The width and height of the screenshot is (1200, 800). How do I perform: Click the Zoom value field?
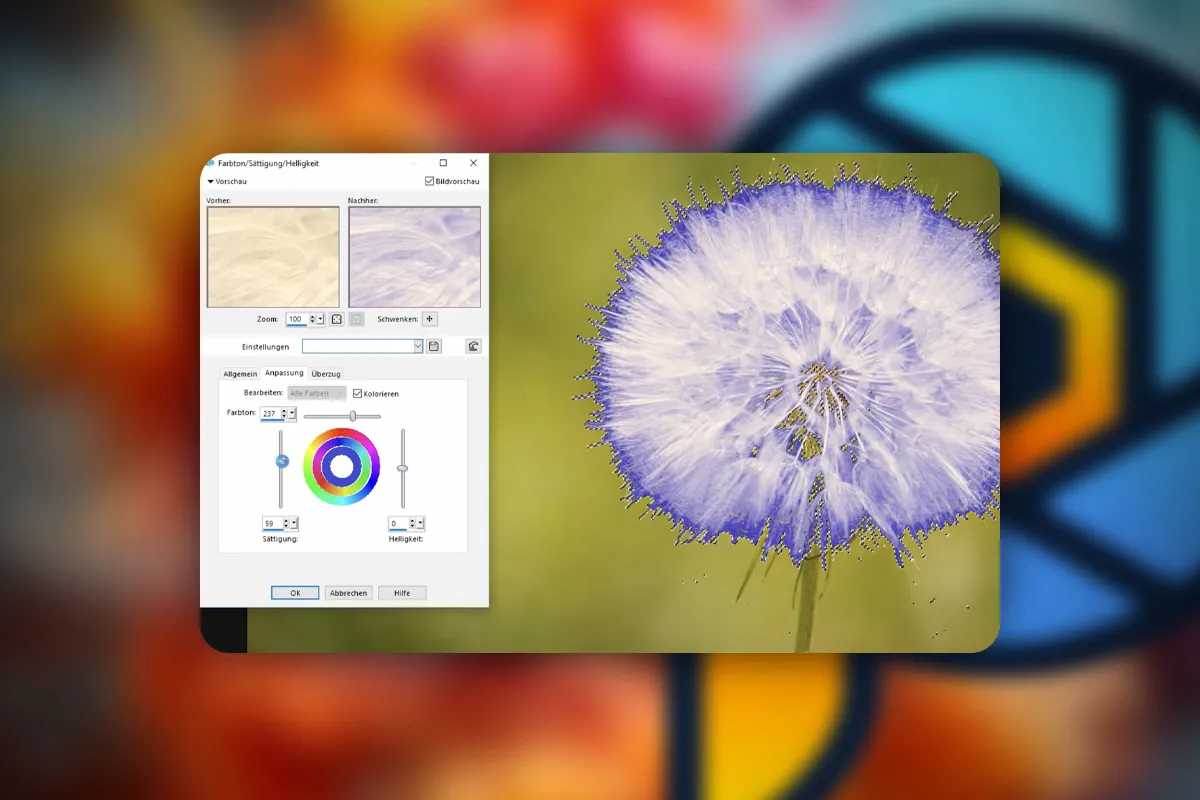[297, 319]
